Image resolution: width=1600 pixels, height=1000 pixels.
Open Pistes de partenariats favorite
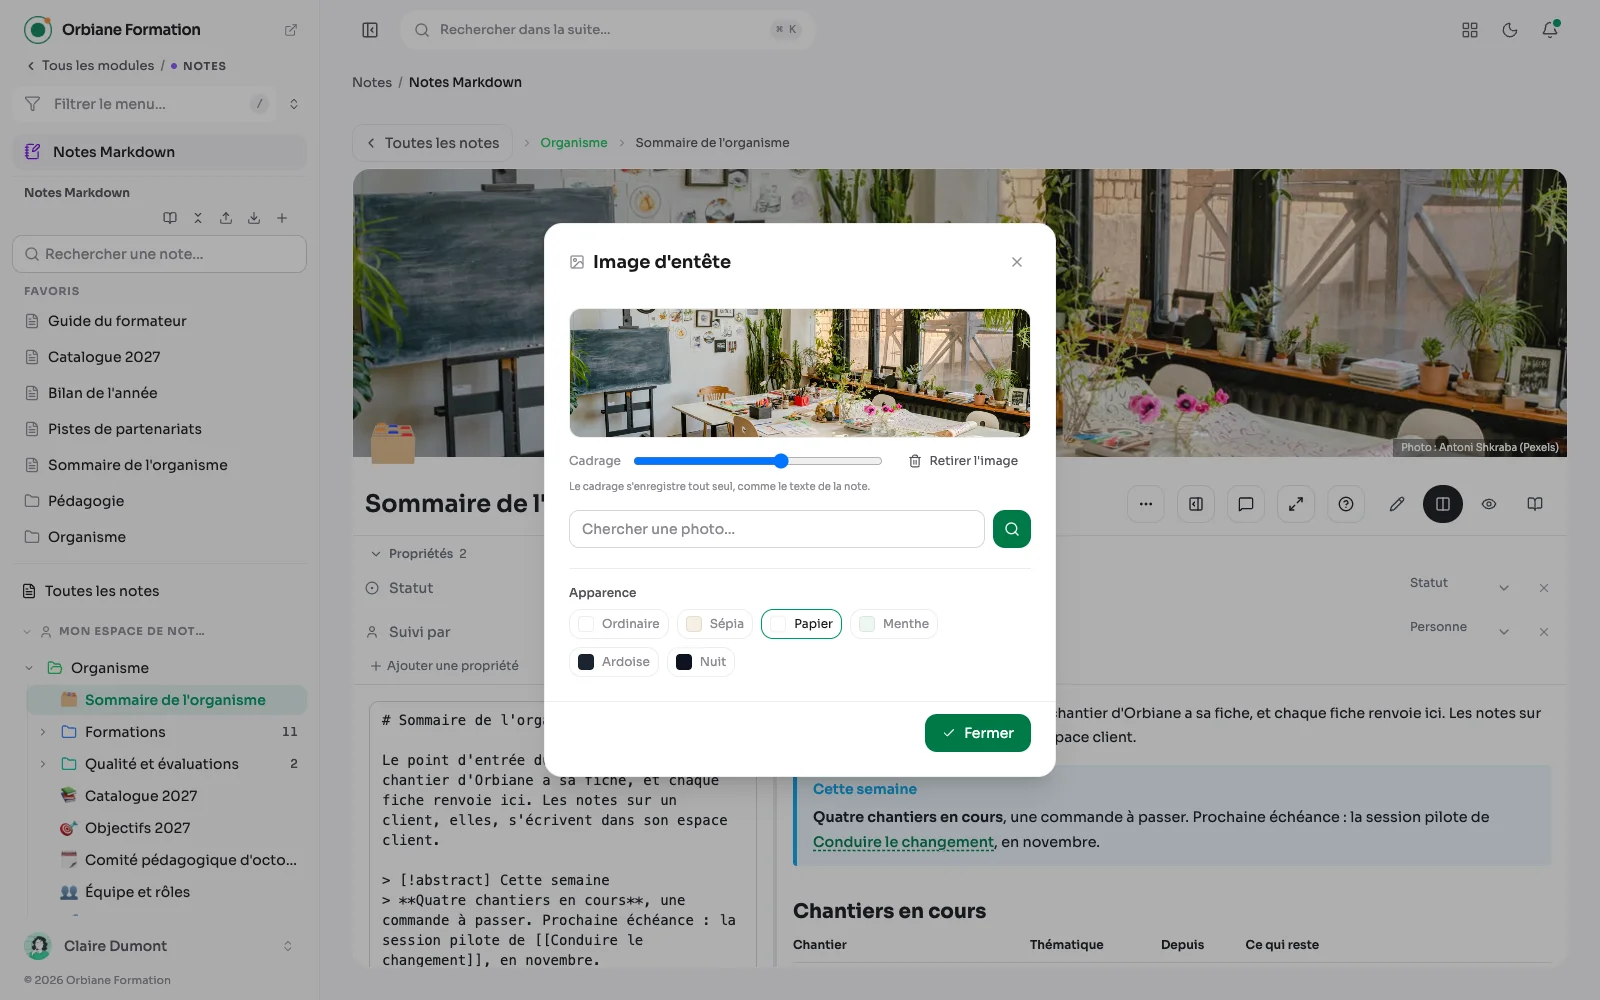tap(160, 429)
